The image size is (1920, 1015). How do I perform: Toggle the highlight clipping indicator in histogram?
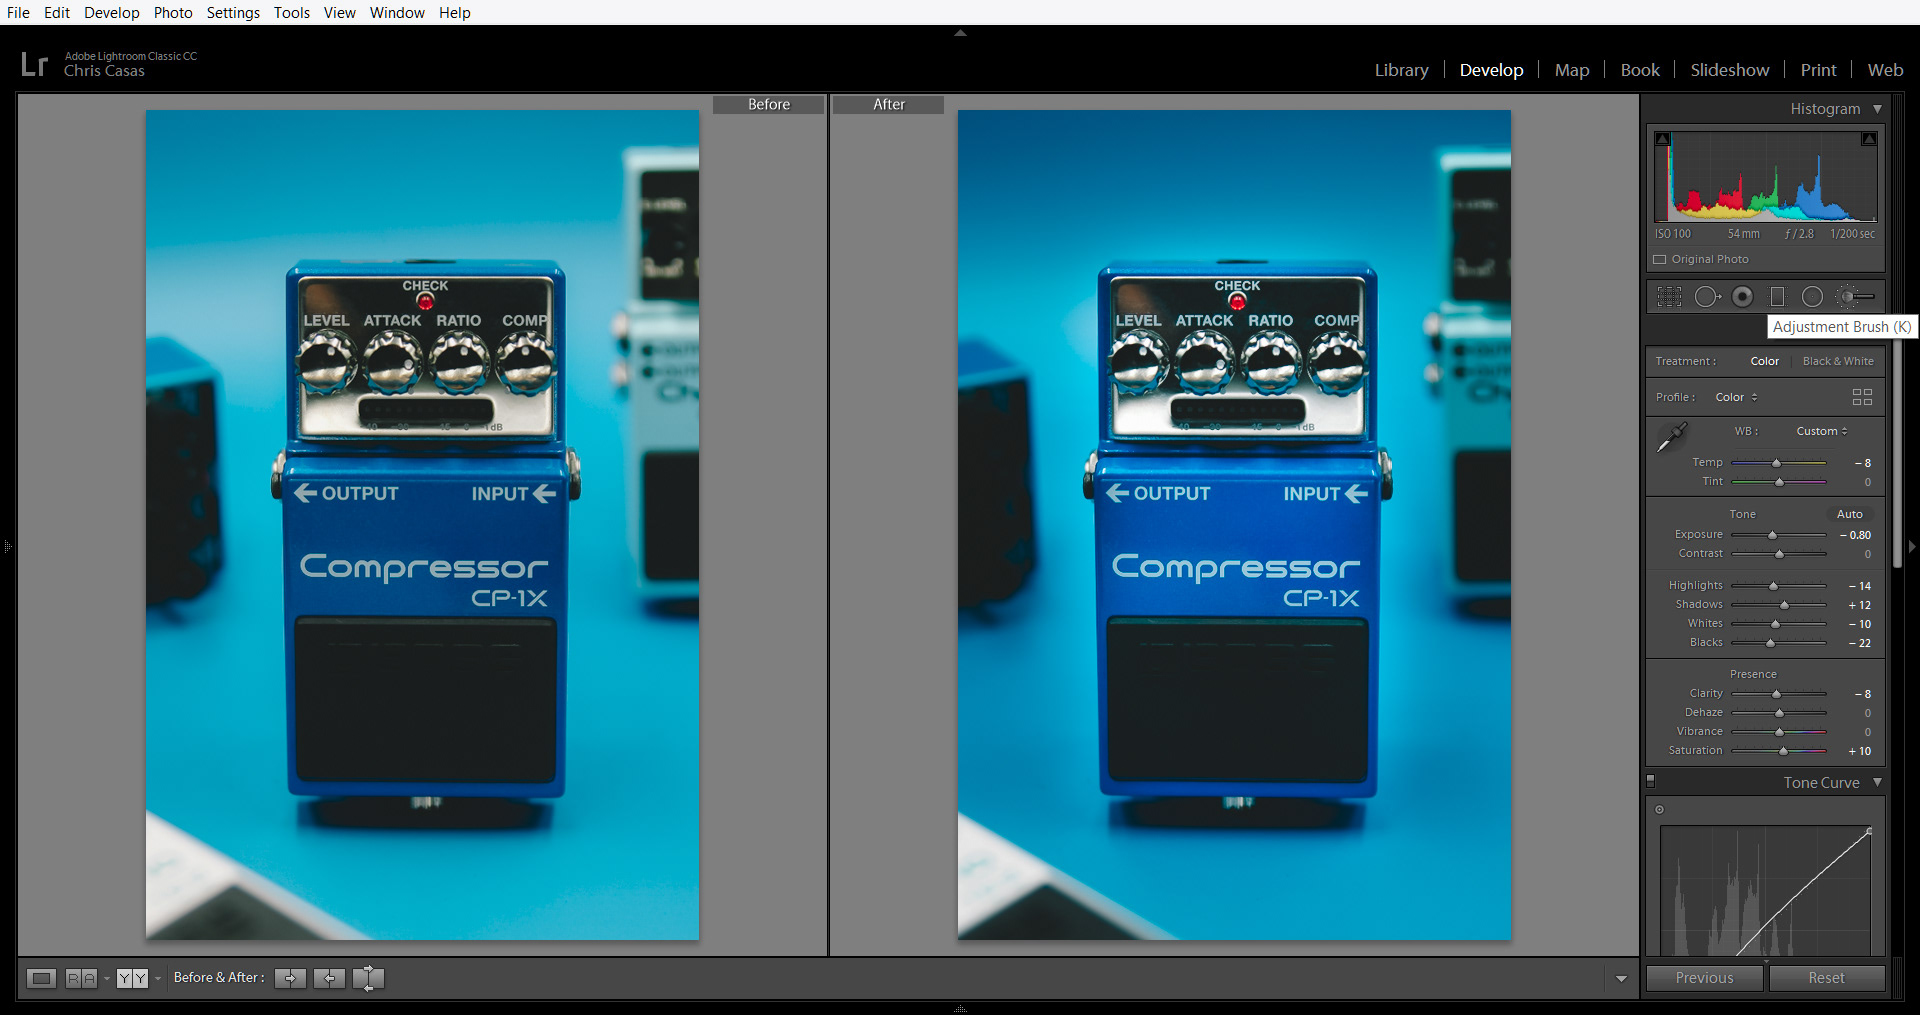(x=1869, y=139)
